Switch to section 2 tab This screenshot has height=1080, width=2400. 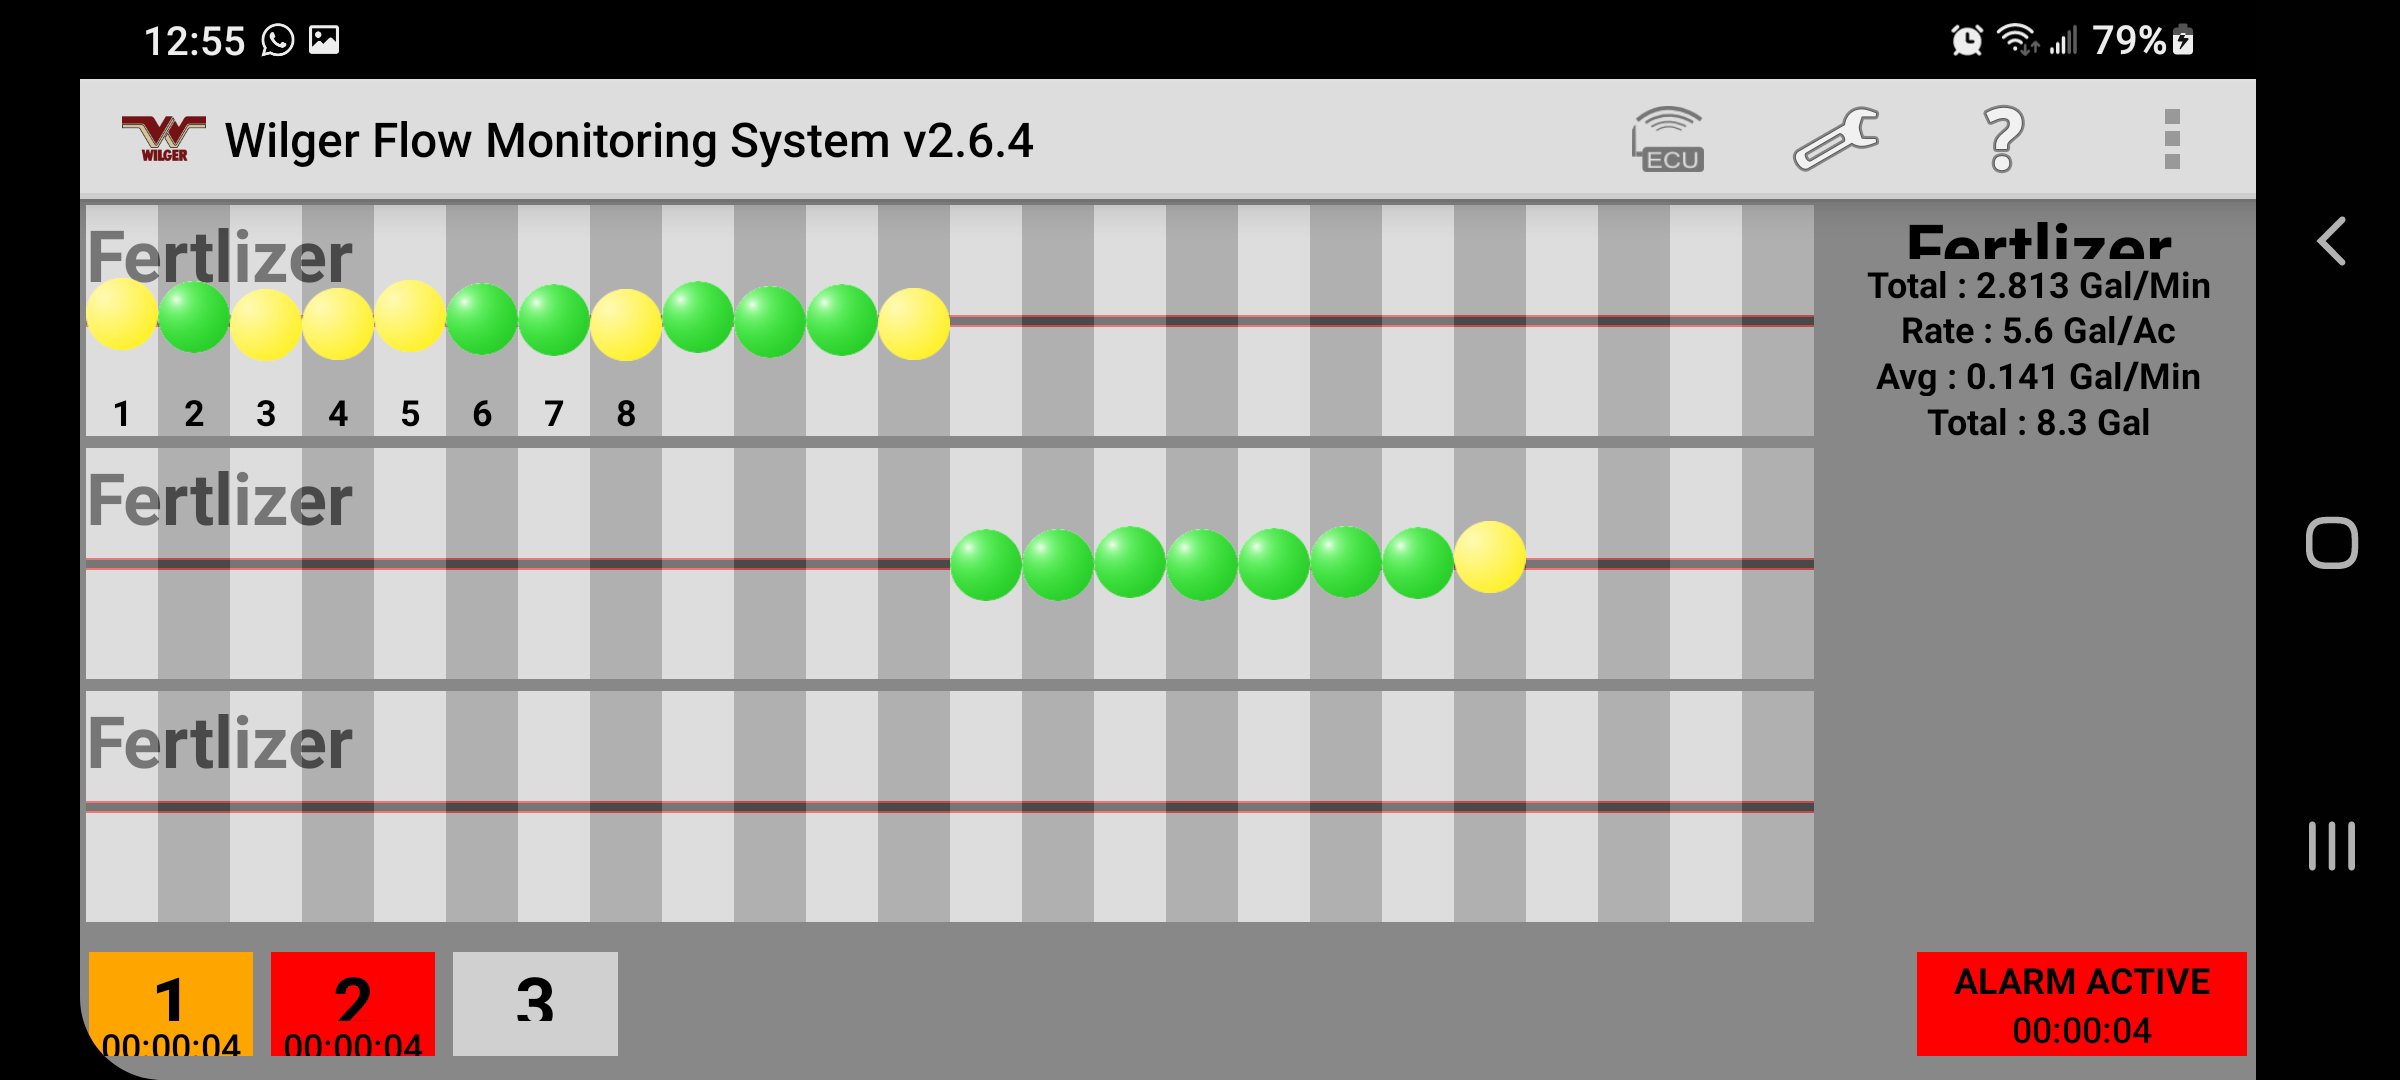coord(352,1003)
